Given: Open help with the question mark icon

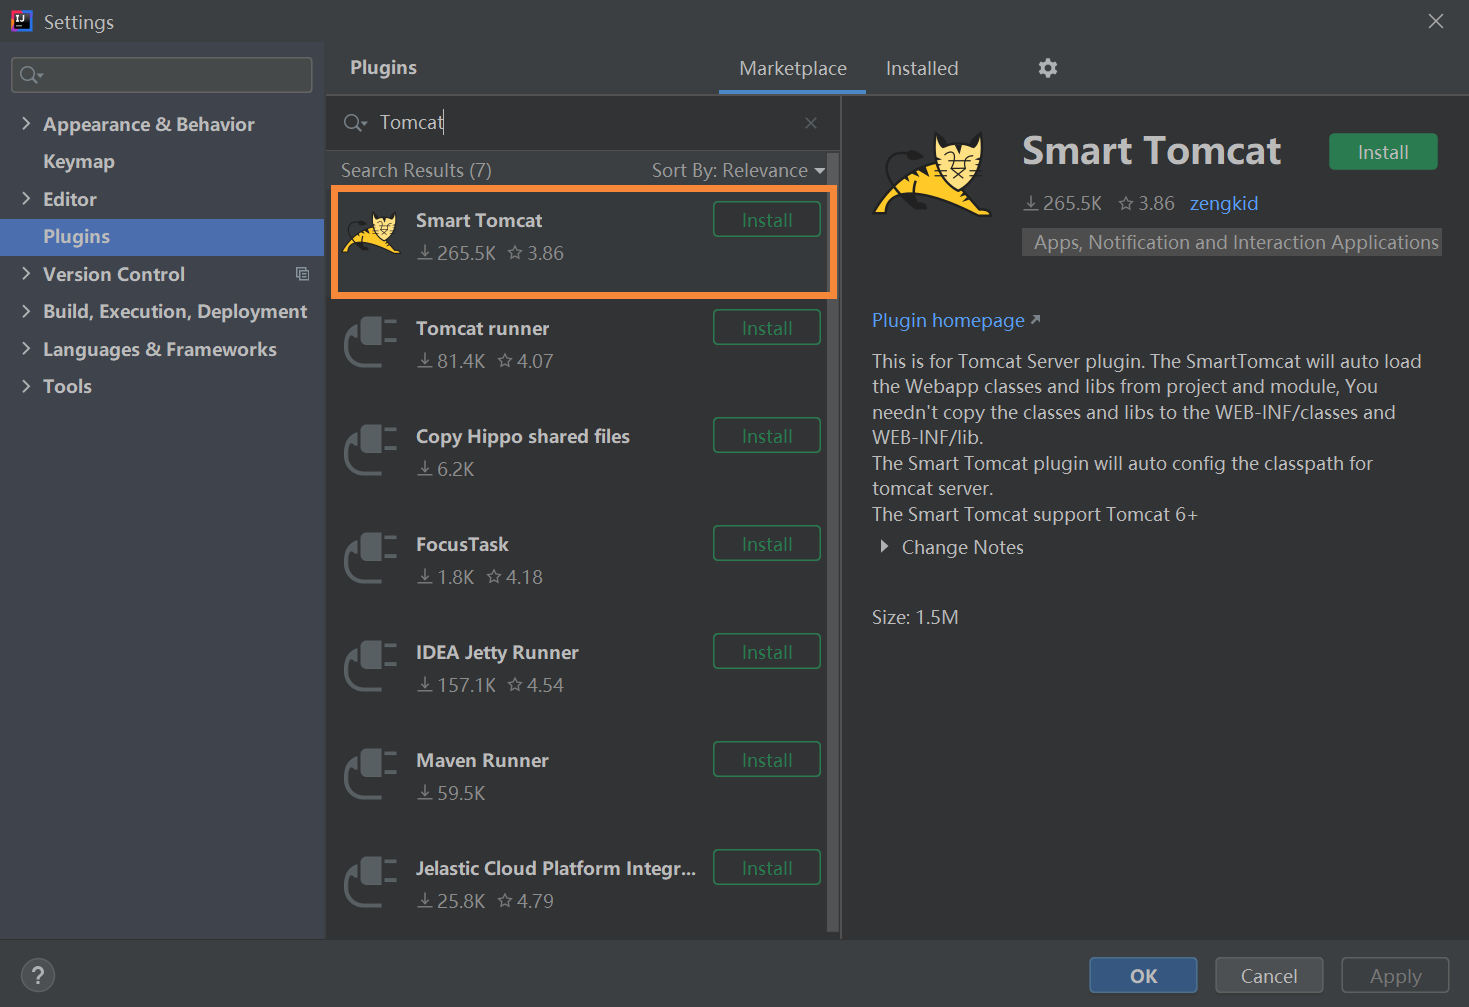Looking at the screenshot, I should tap(38, 975).
